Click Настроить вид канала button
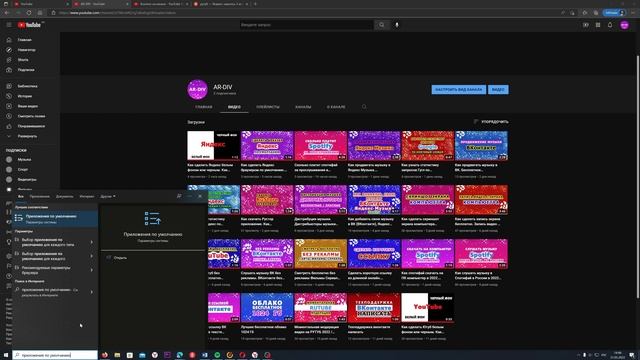Screen dimensions: 640x360 (458, 89)
